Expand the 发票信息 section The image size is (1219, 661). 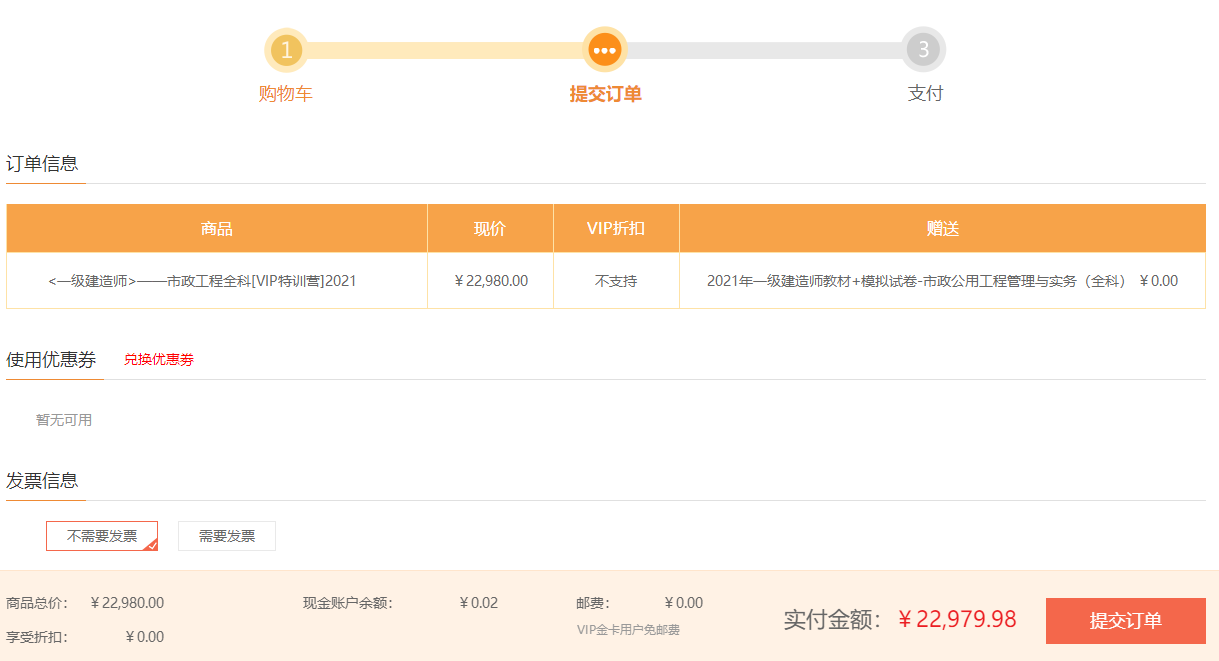pyautogui.click(x=45, y=480)
